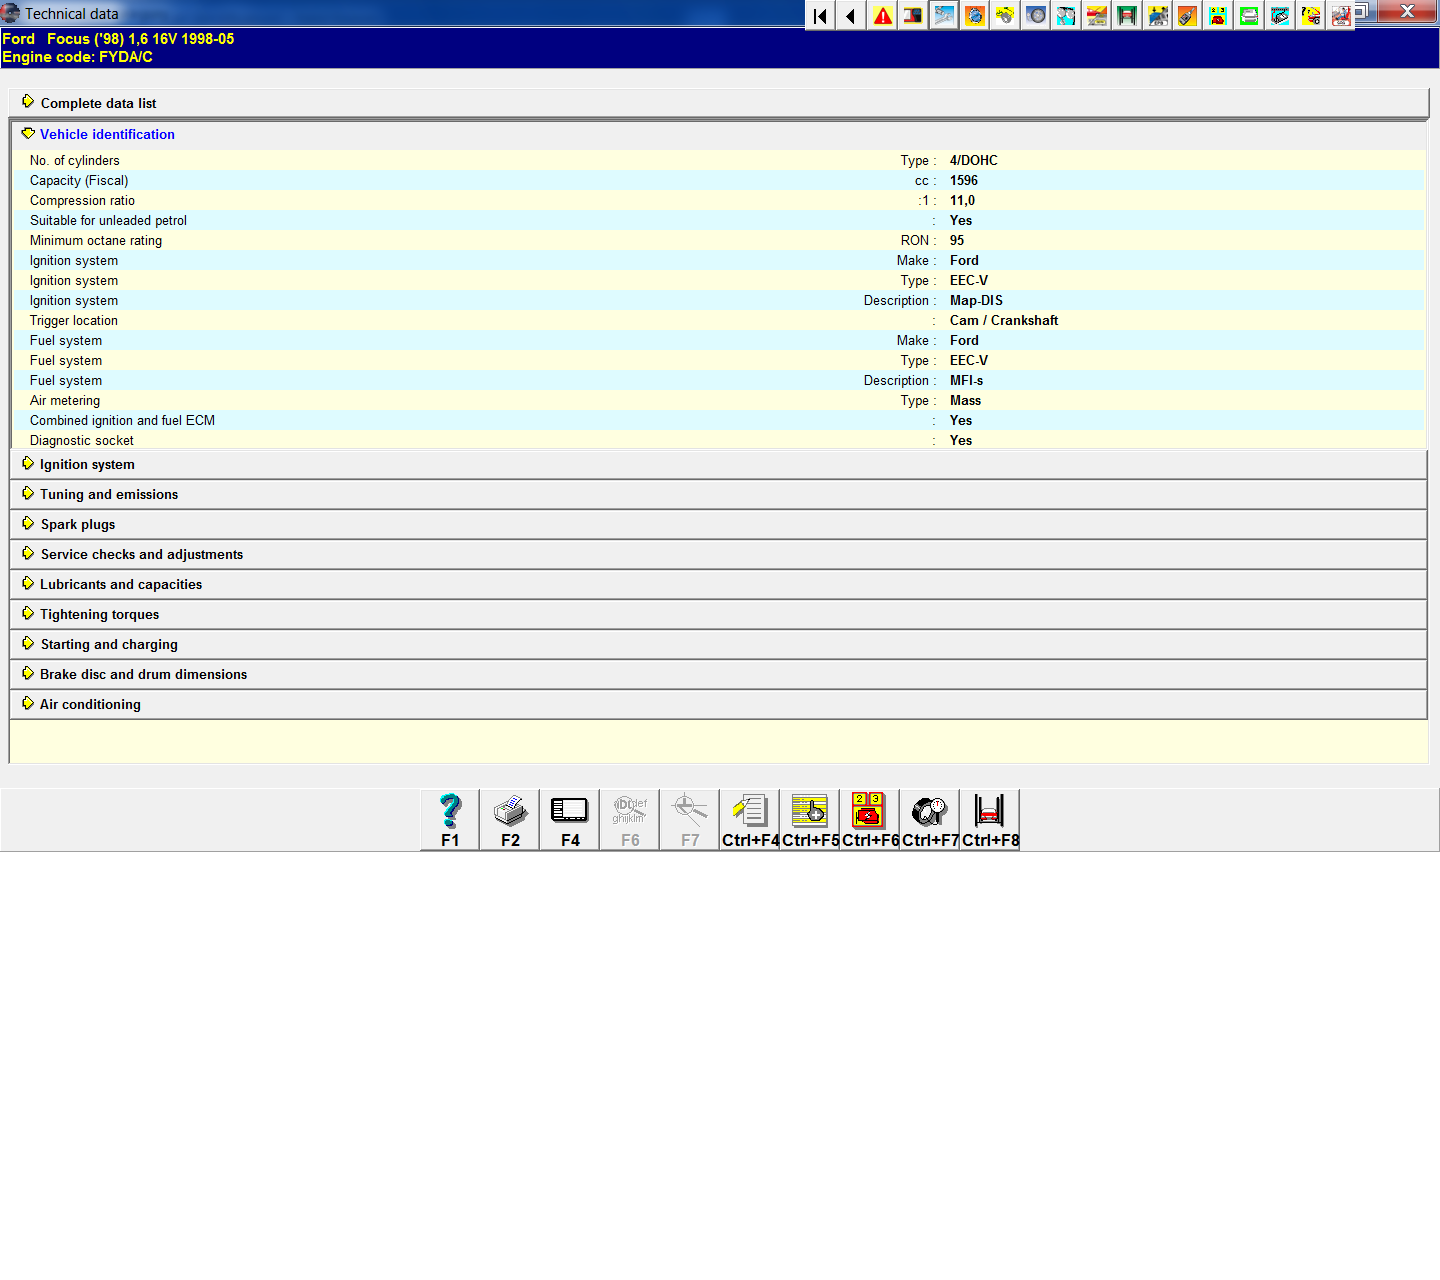
Task: Click the Ctrl+F7 tyre gauge button
Action: pos(930,820)
